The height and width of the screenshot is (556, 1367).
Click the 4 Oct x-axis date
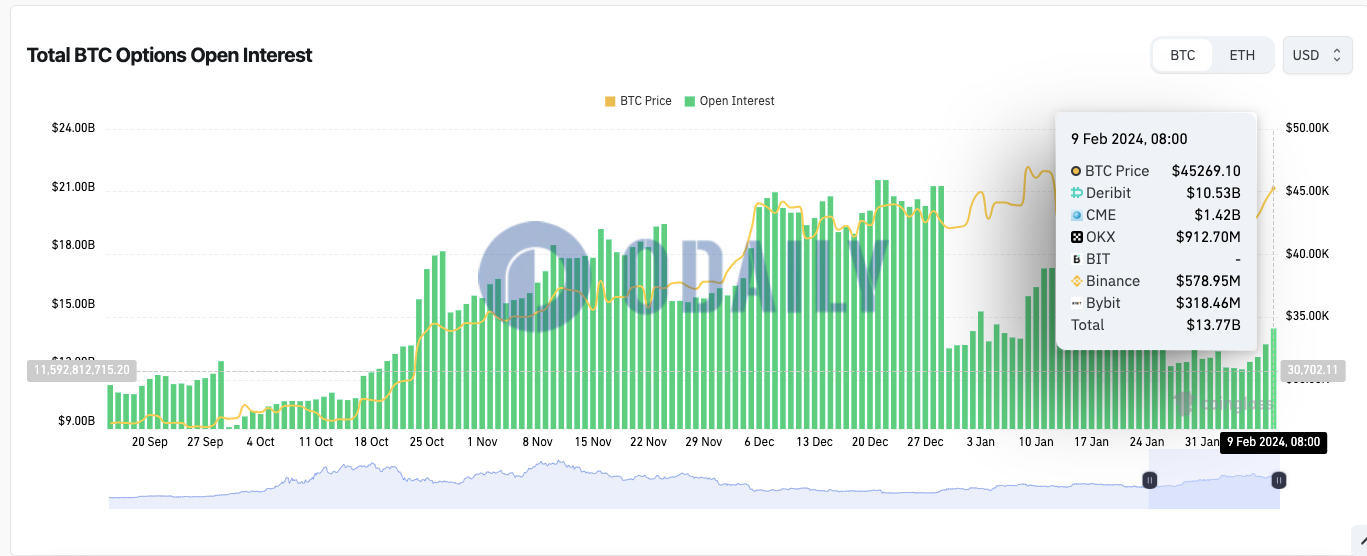coord(260,441)
